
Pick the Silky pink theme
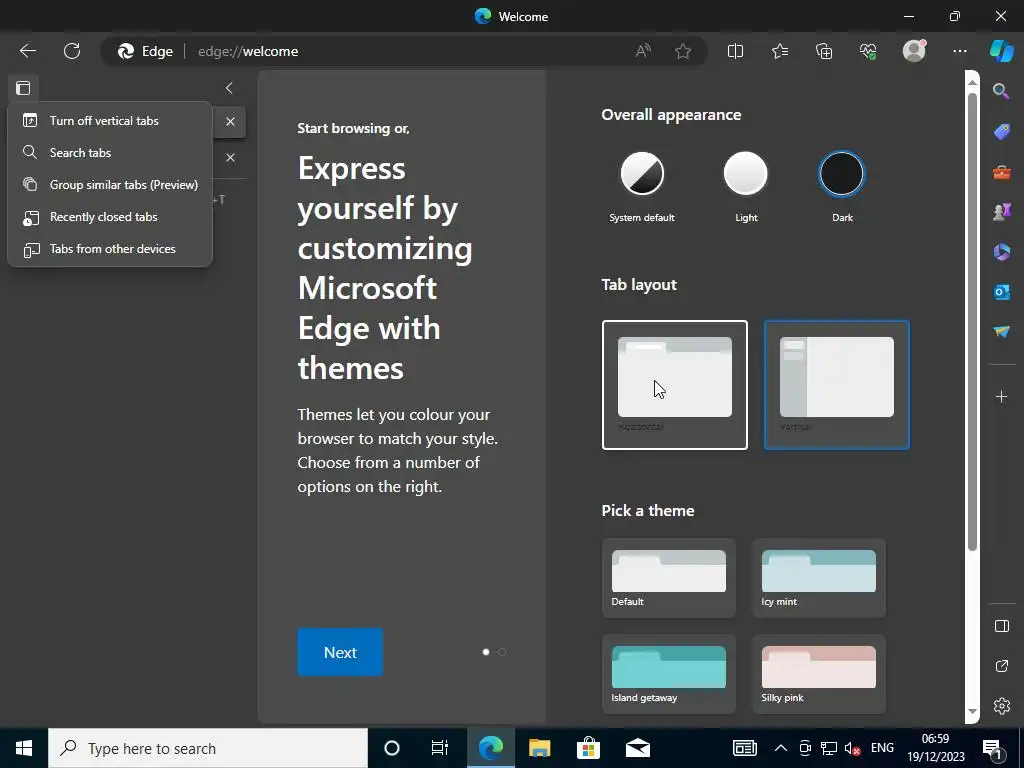coord(819,674)
